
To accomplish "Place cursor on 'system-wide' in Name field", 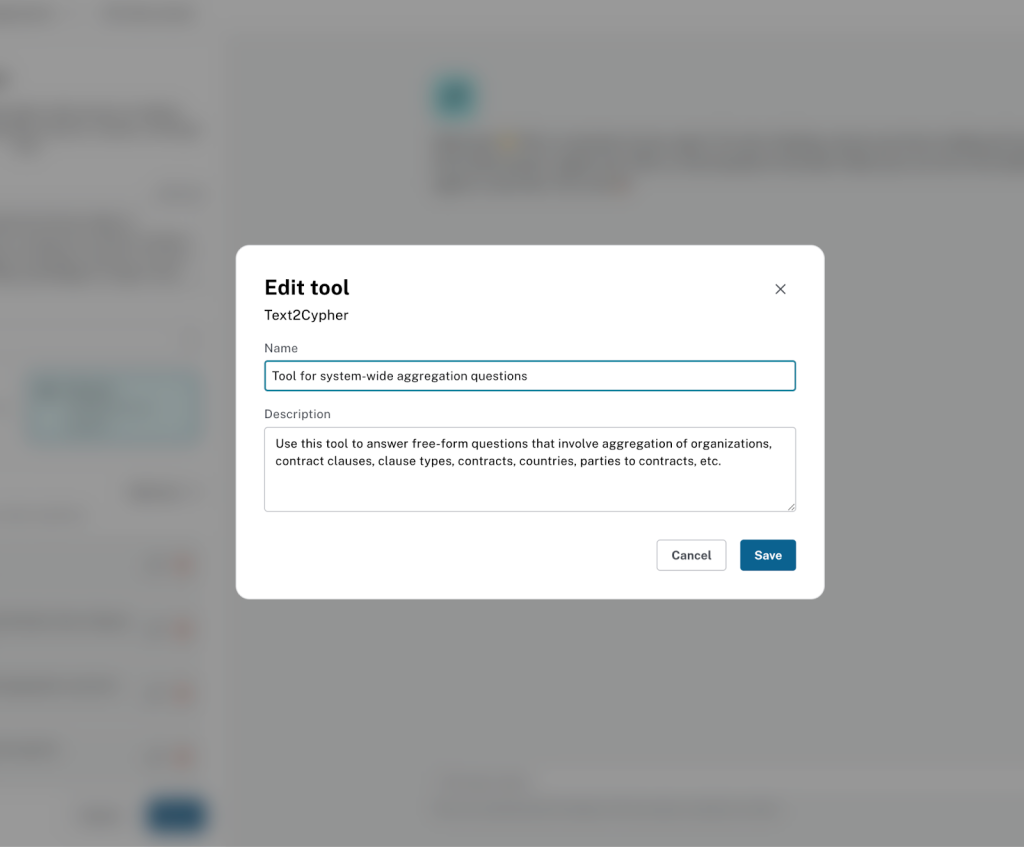I will point(356,376).
